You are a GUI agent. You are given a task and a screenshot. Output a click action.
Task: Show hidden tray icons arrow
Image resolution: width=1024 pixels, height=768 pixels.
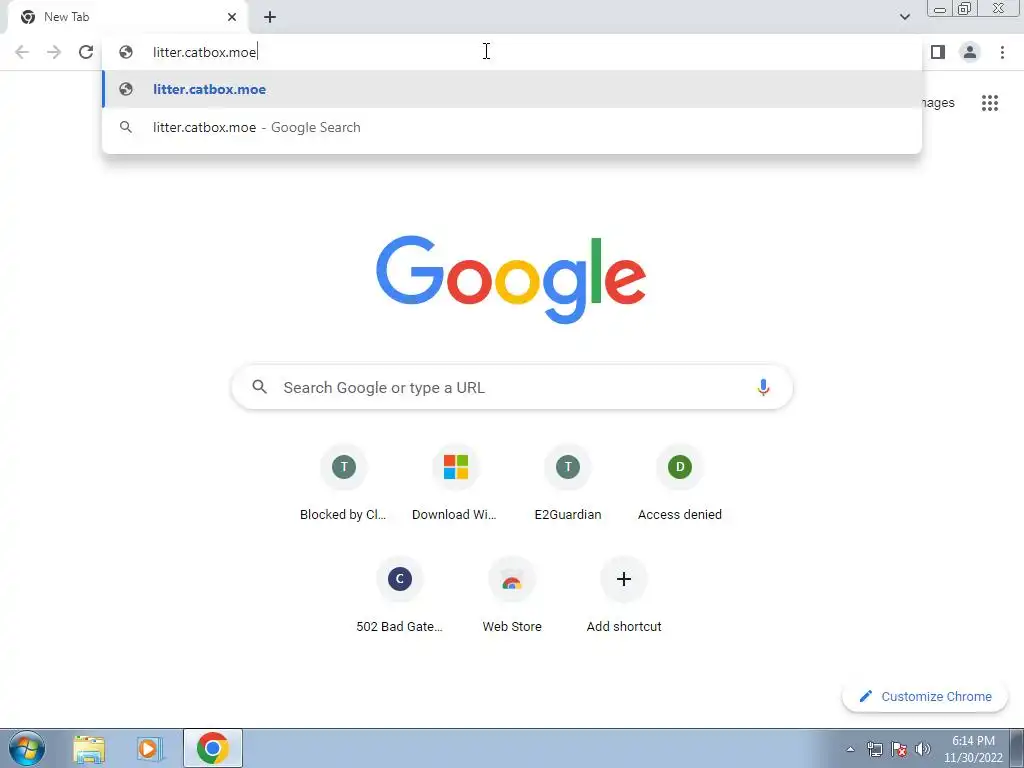tap(850, 749)
